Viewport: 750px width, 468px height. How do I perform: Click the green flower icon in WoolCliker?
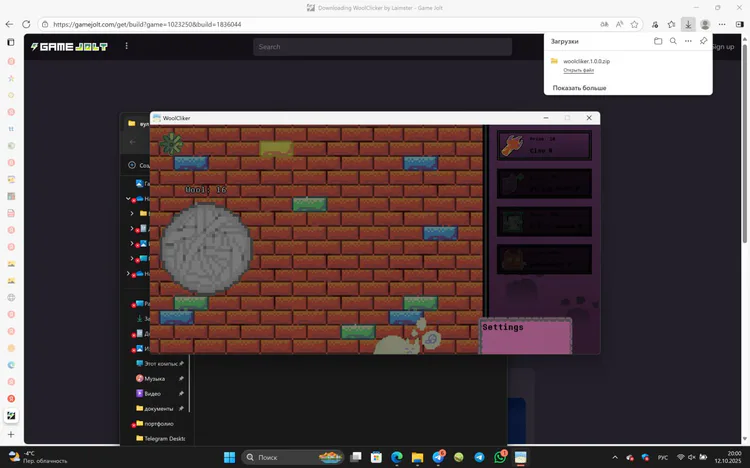[x=171, y=143]
